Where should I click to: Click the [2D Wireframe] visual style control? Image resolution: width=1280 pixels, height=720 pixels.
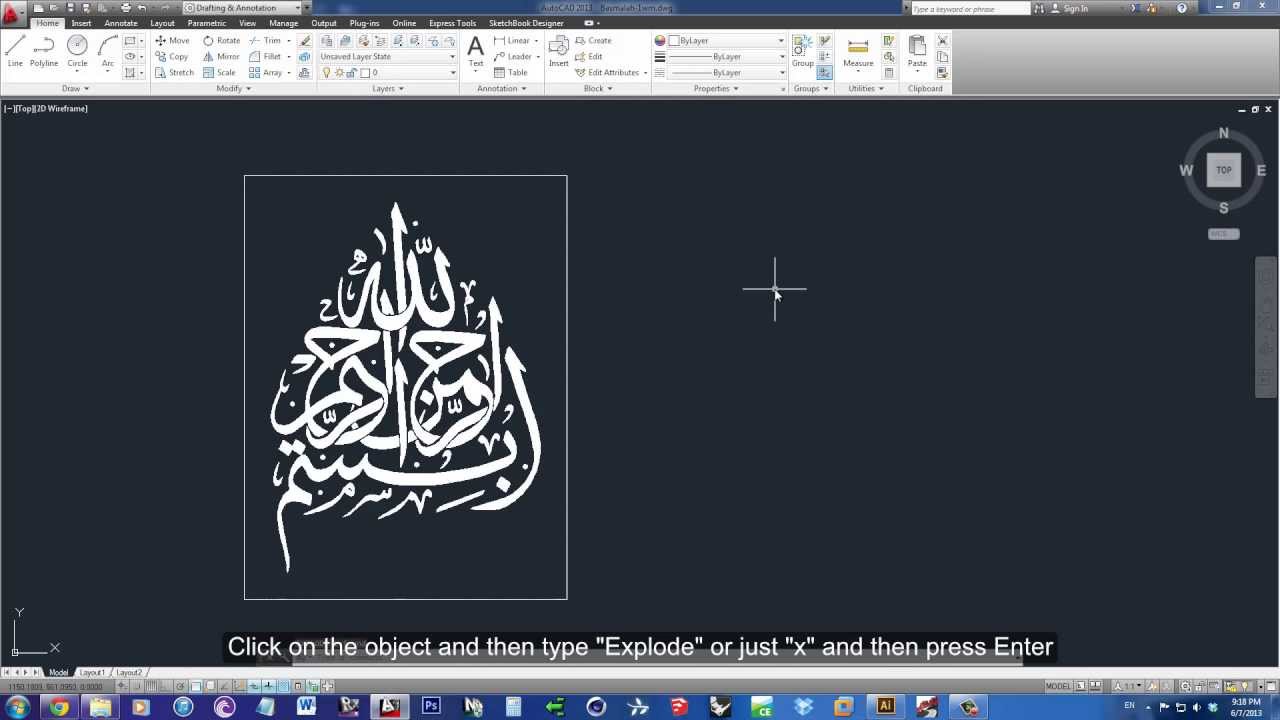(x=63, y=108)
